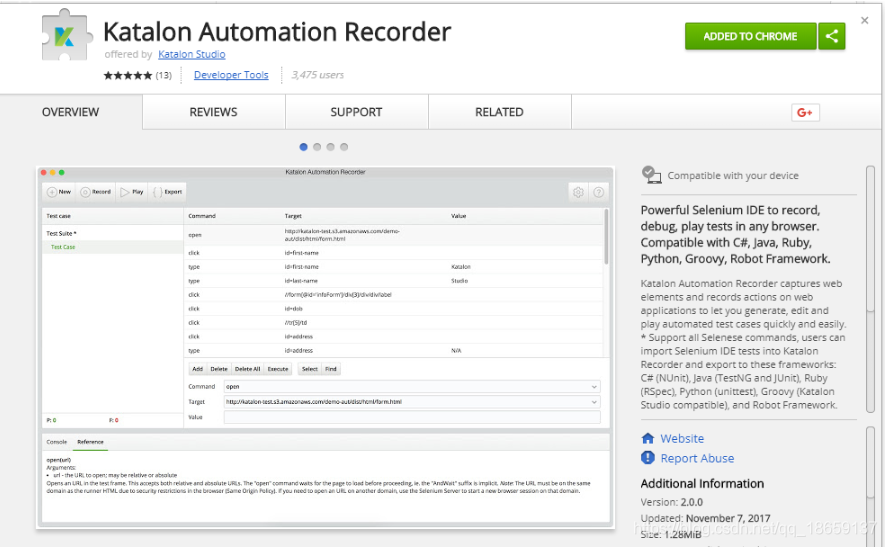Click the Updated November 7, 2017 text
This screenshot has width=887, height=547.
coord(705,518)
